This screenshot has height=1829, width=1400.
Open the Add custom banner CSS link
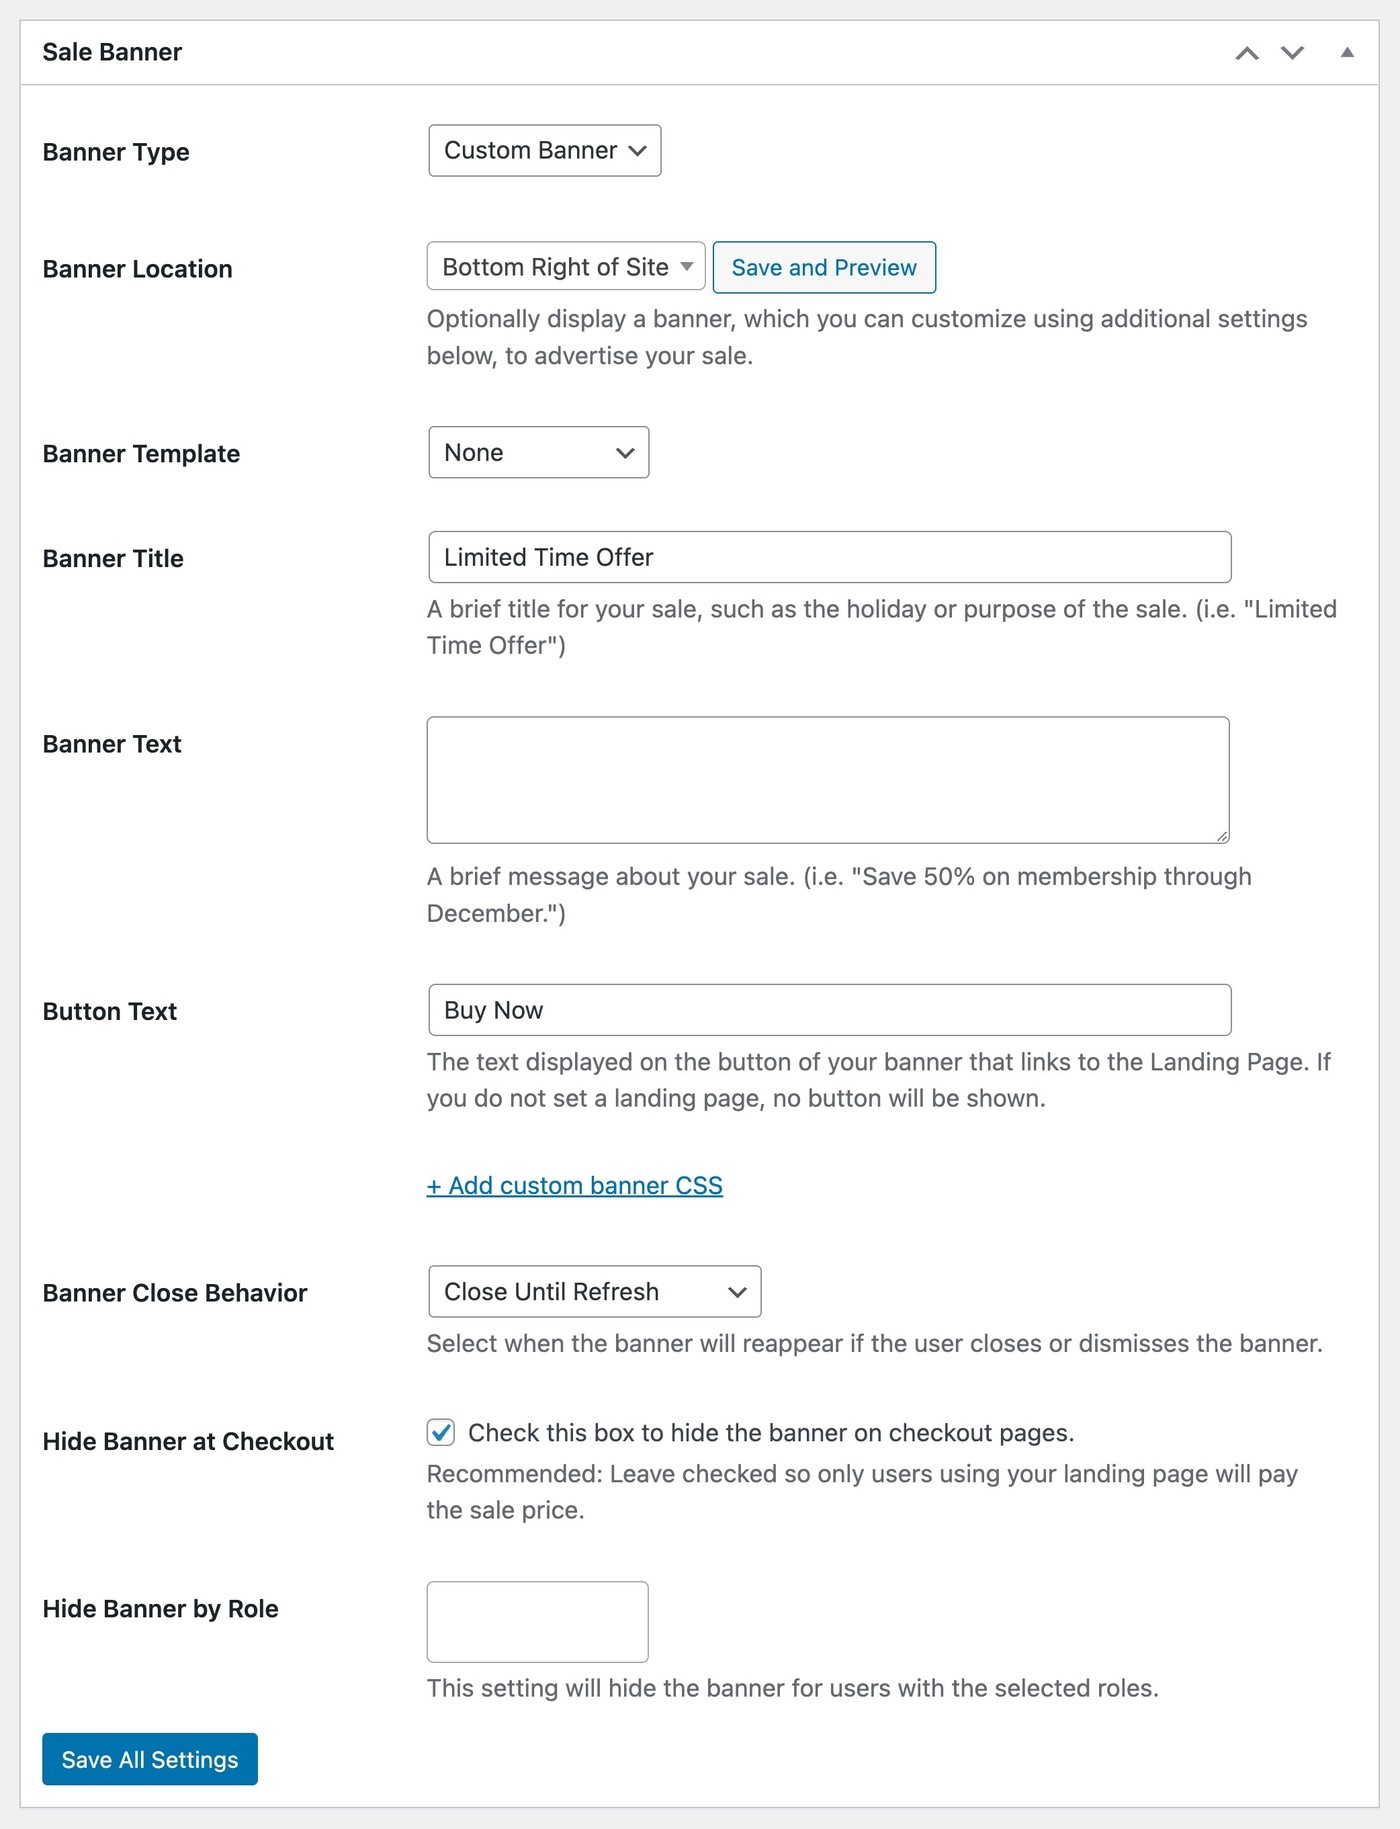pyautogui.click(x=575, y=1185)
